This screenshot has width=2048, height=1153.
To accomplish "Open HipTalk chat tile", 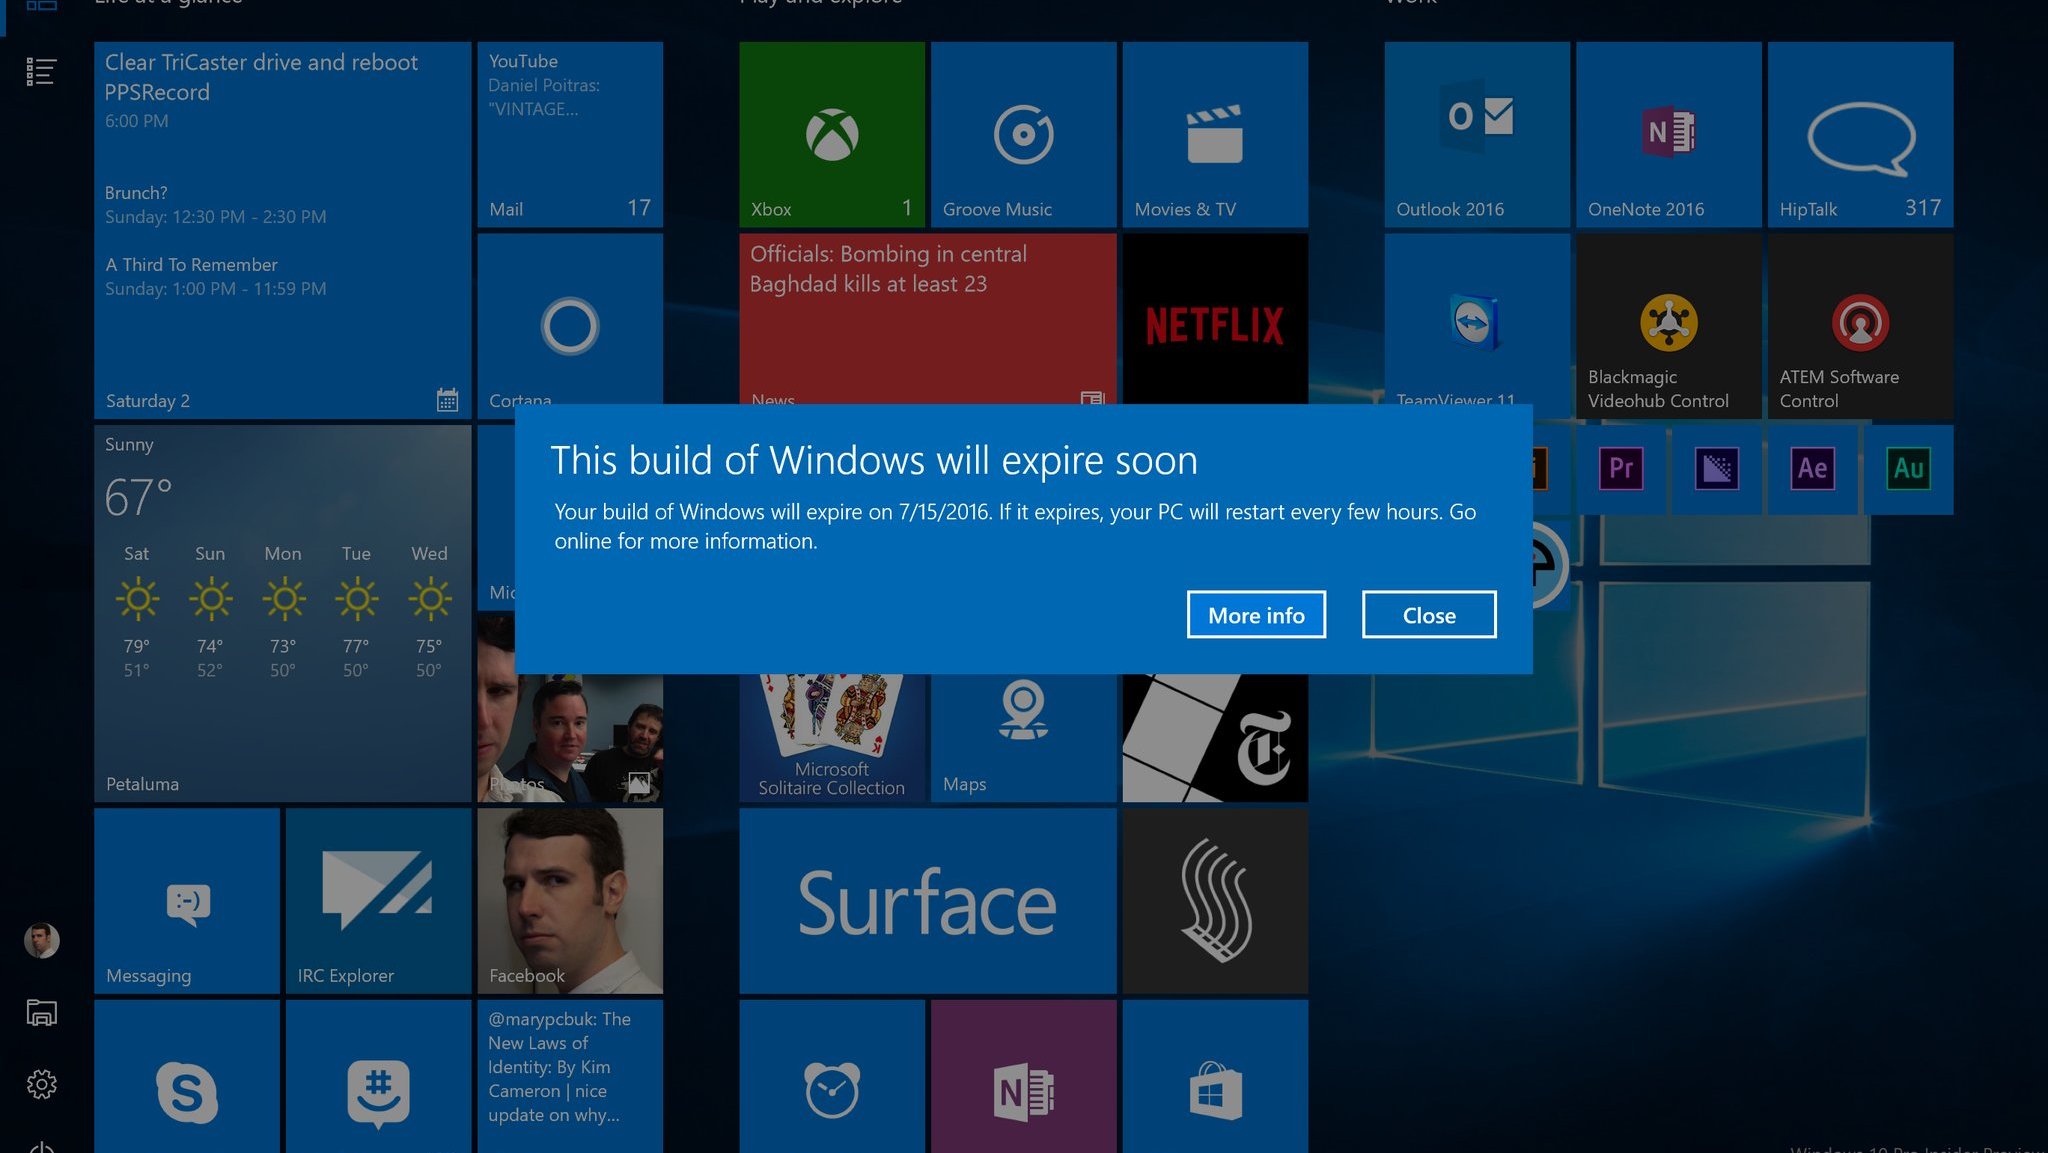I will point(1859,134).
